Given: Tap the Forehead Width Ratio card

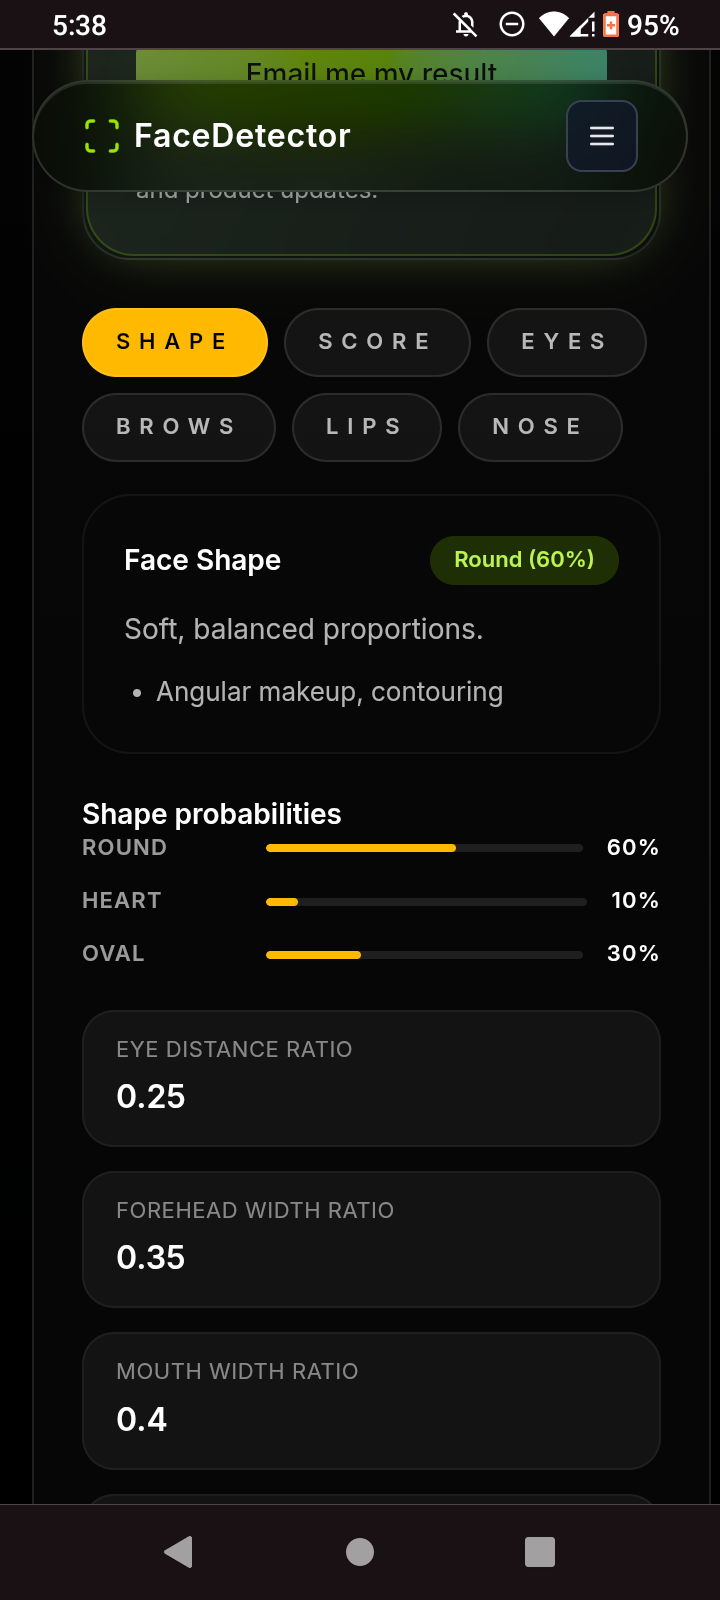Looking at the screenshot, I should [371, 1239].
